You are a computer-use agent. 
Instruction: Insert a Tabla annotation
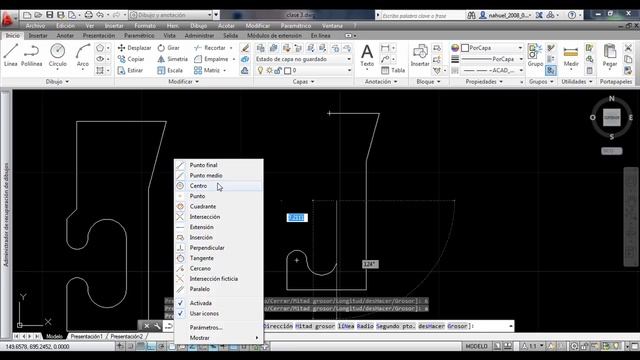[x=393, y=70]
